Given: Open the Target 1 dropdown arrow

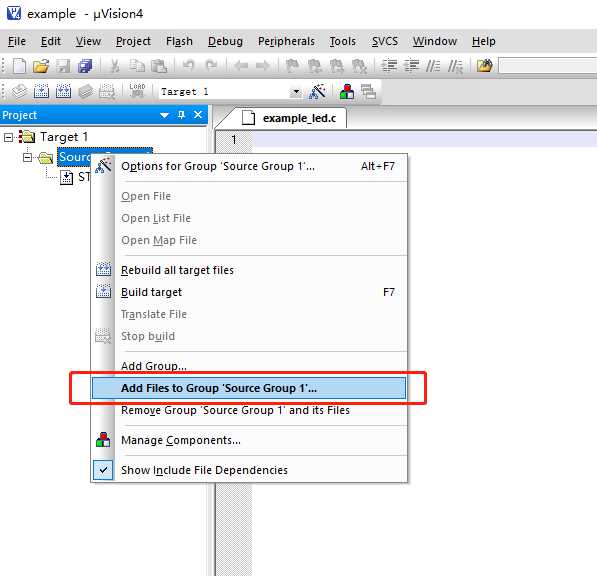Looking at the screenshot, I should [295, 92].
